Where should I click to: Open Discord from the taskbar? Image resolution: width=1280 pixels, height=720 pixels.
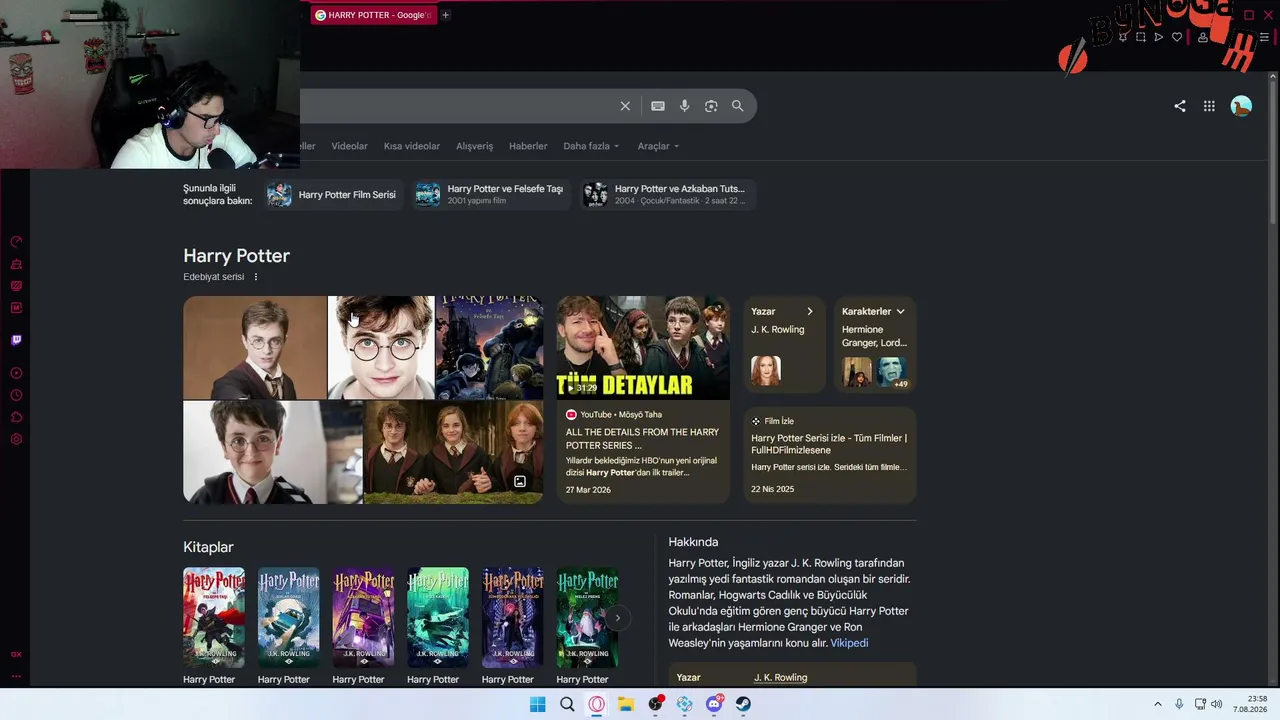(x=714, y=704)
